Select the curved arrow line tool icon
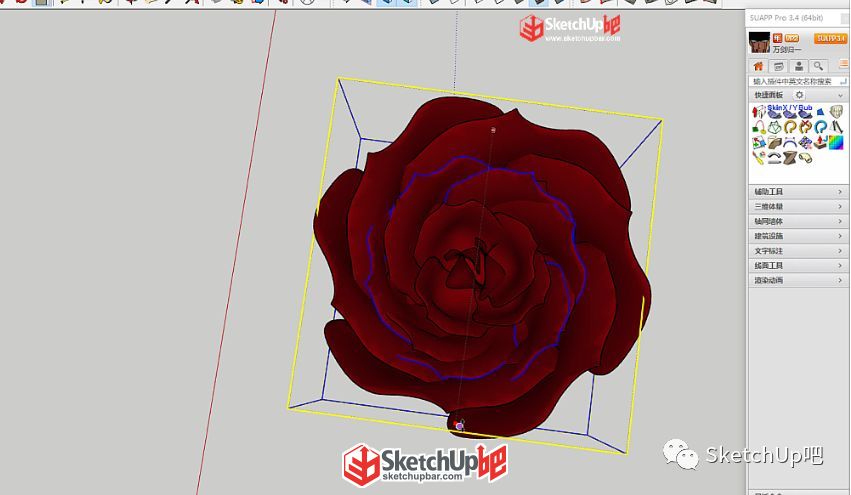 [x=774, y=158]
